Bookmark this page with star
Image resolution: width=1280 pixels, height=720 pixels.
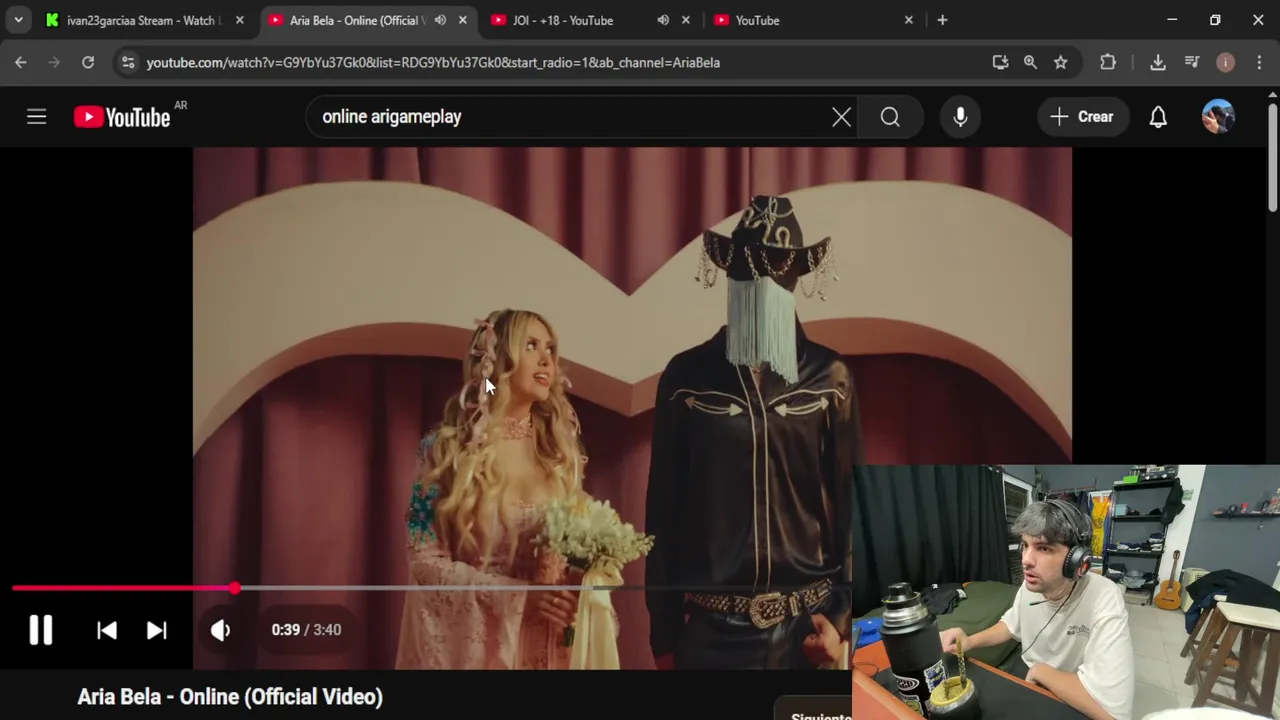(1060, 62)
